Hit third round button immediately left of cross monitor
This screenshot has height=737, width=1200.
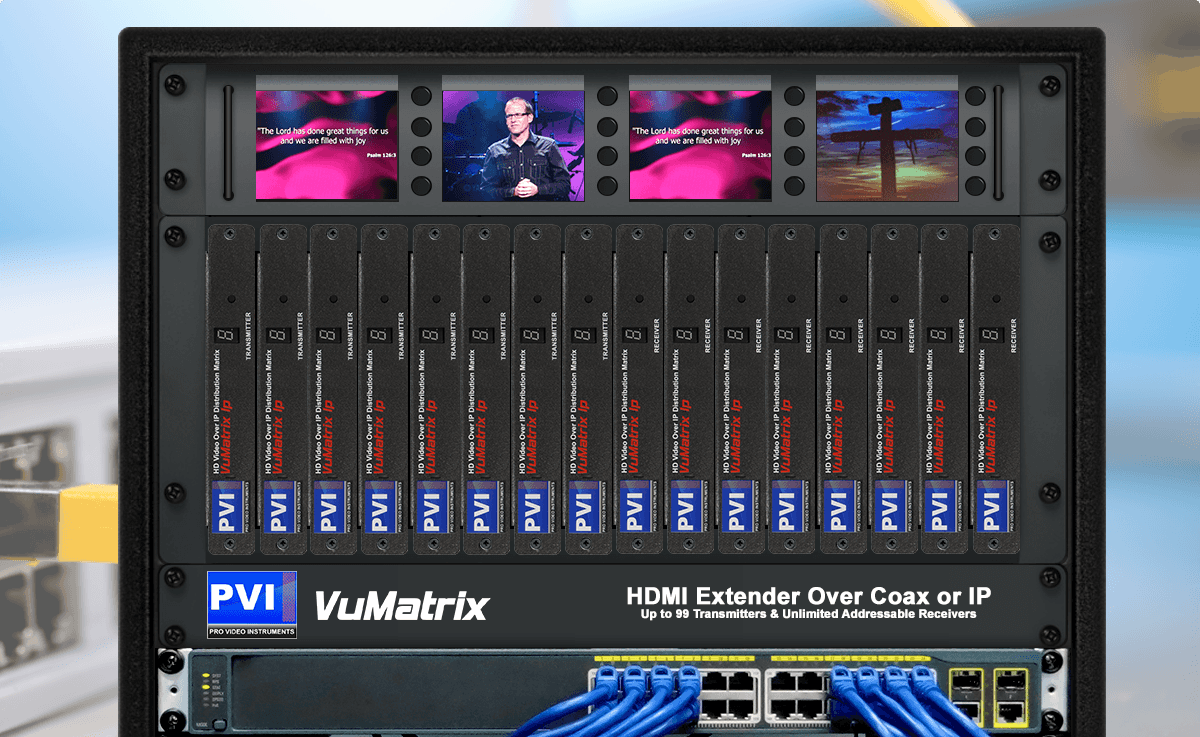pos(794,156)
